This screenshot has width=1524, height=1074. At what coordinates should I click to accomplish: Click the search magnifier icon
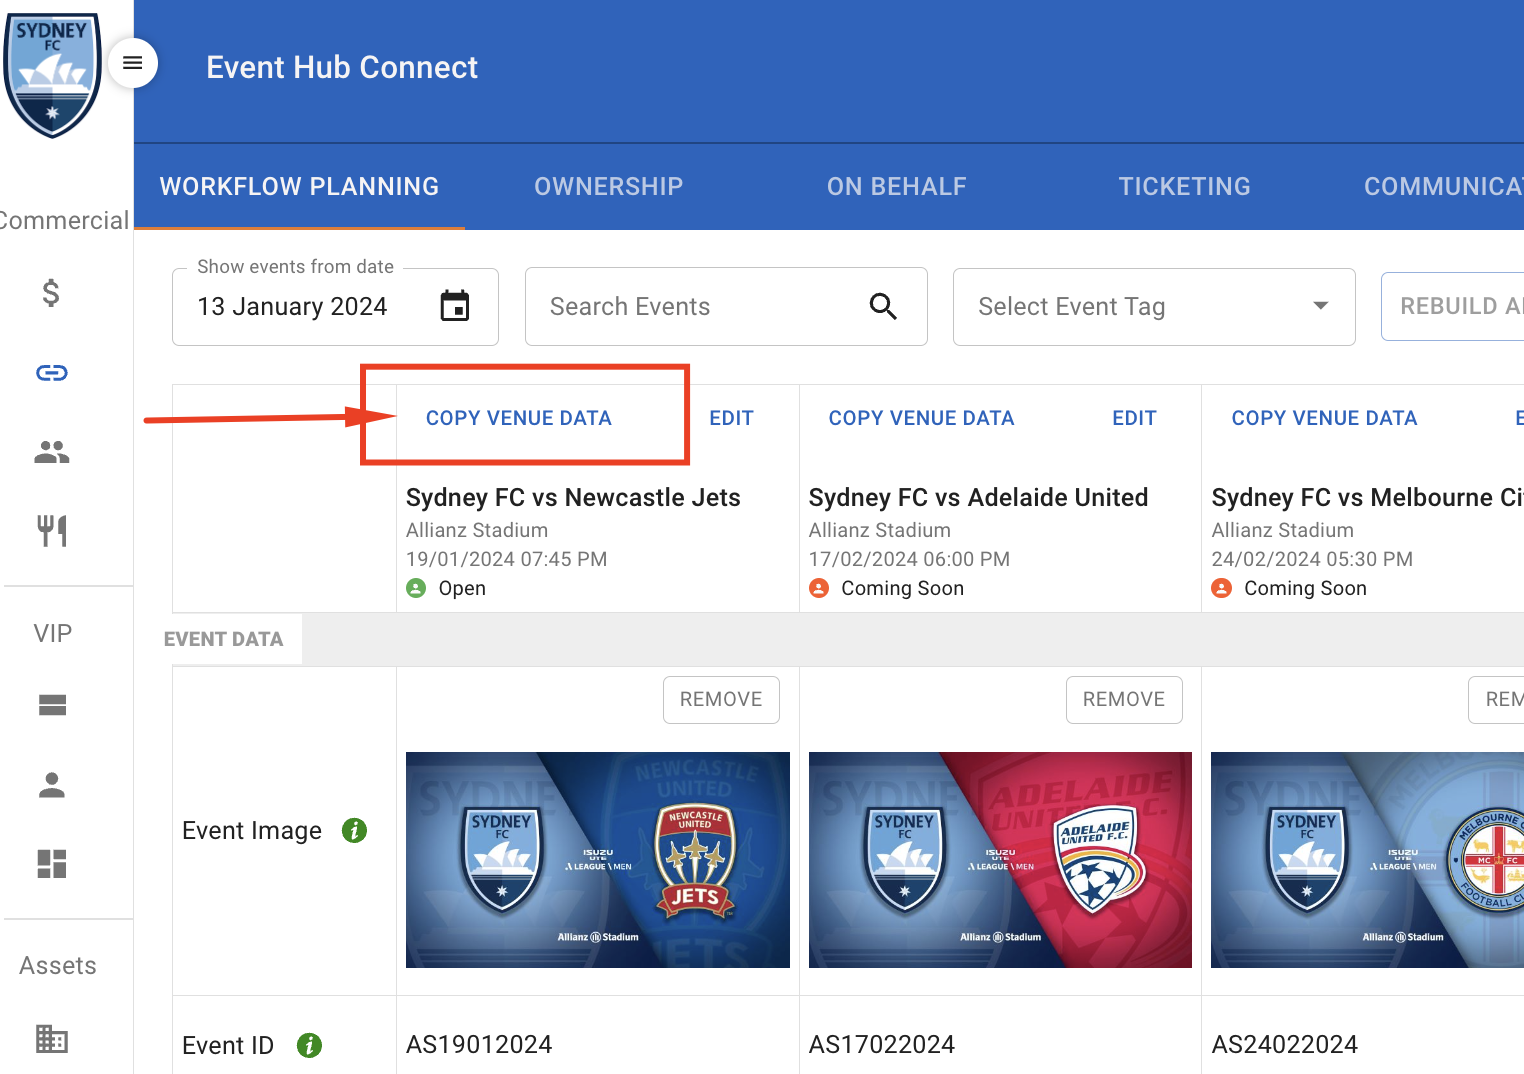[883, 306]
